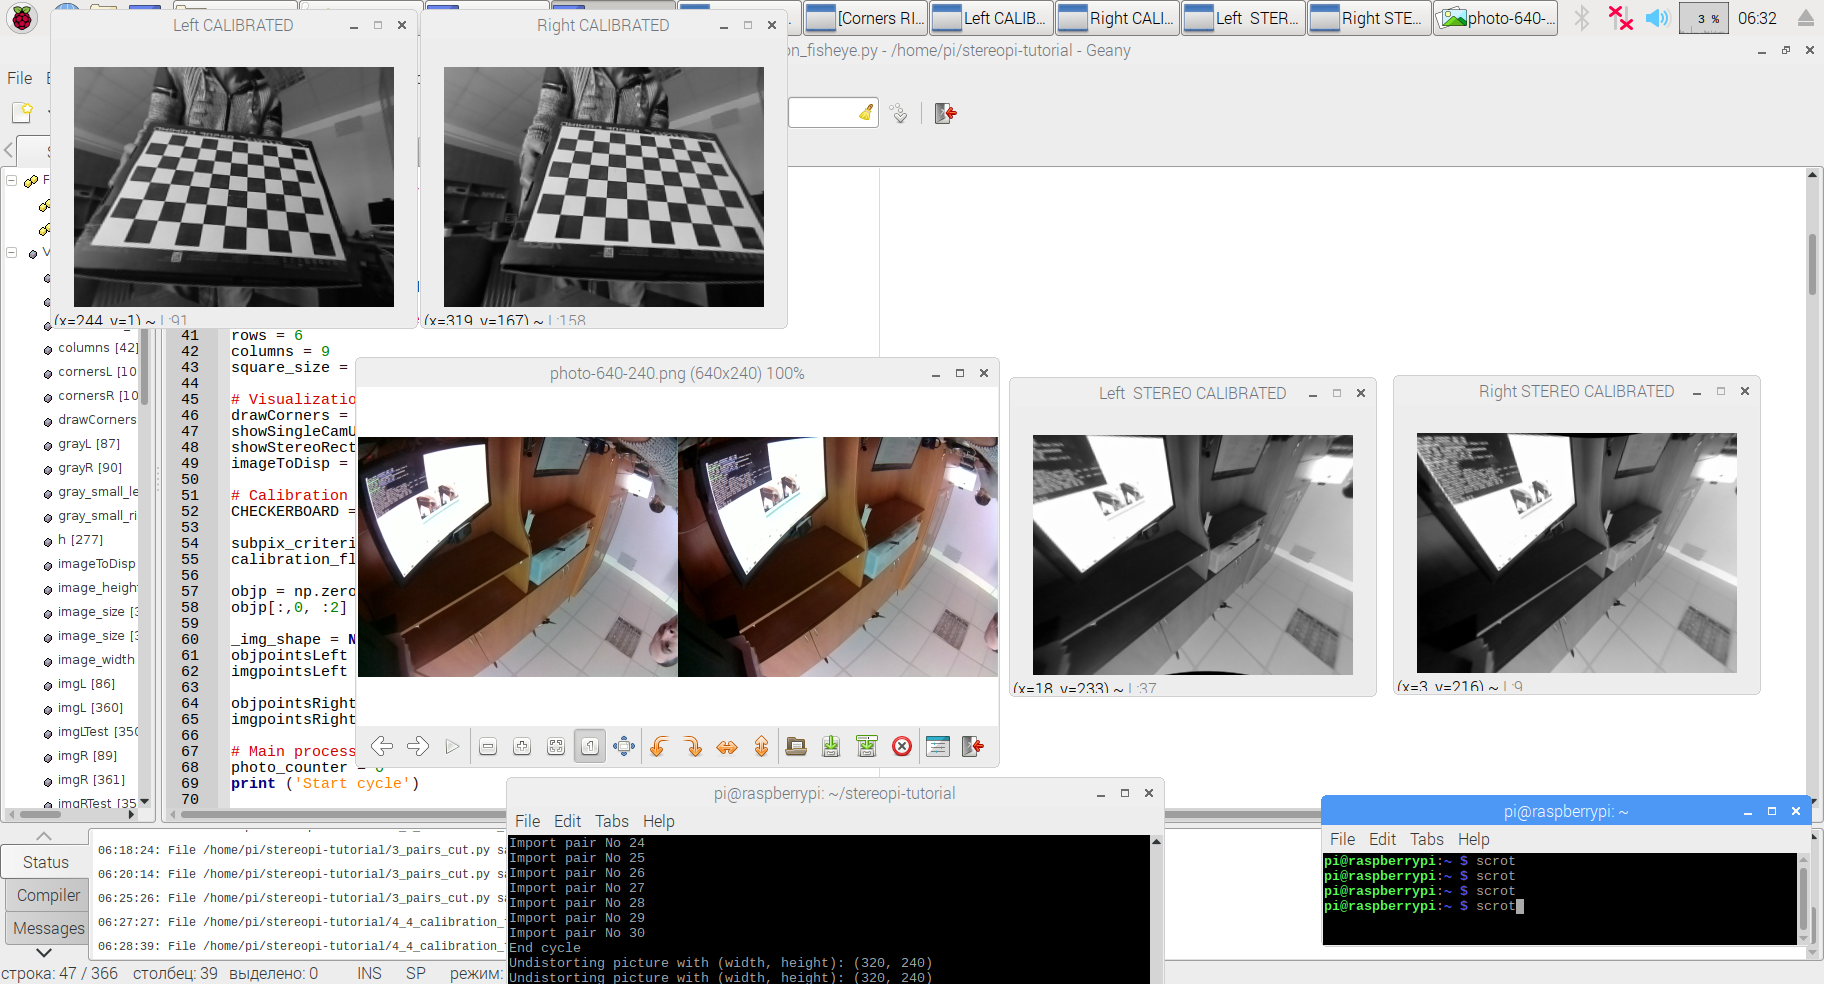
Task: Select symbol imgL [86]
Action: tap(86, 684)
